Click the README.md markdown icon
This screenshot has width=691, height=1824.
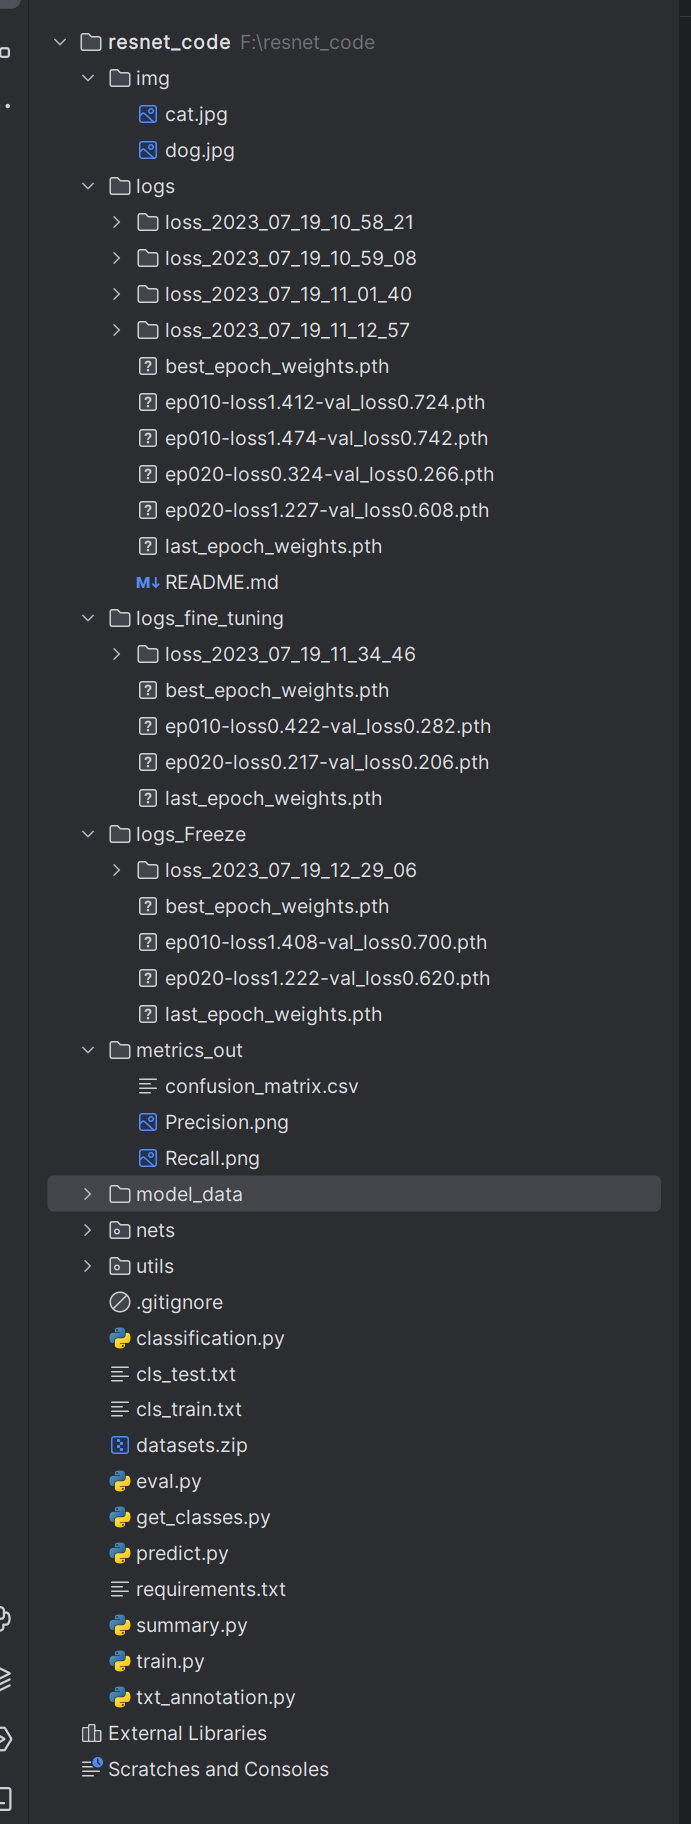tap(148, 582)
